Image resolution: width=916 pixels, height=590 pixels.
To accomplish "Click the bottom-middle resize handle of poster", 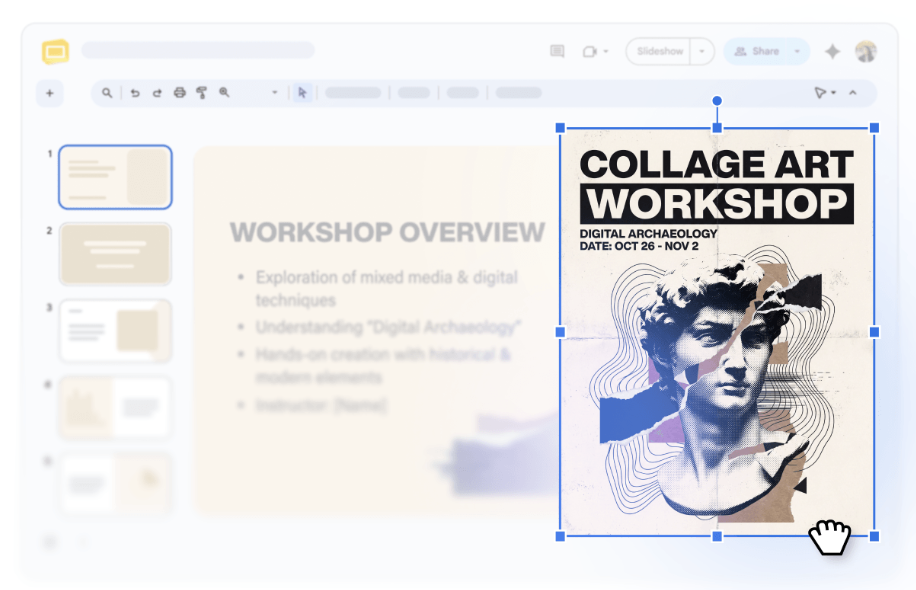I will coord(717,536).
